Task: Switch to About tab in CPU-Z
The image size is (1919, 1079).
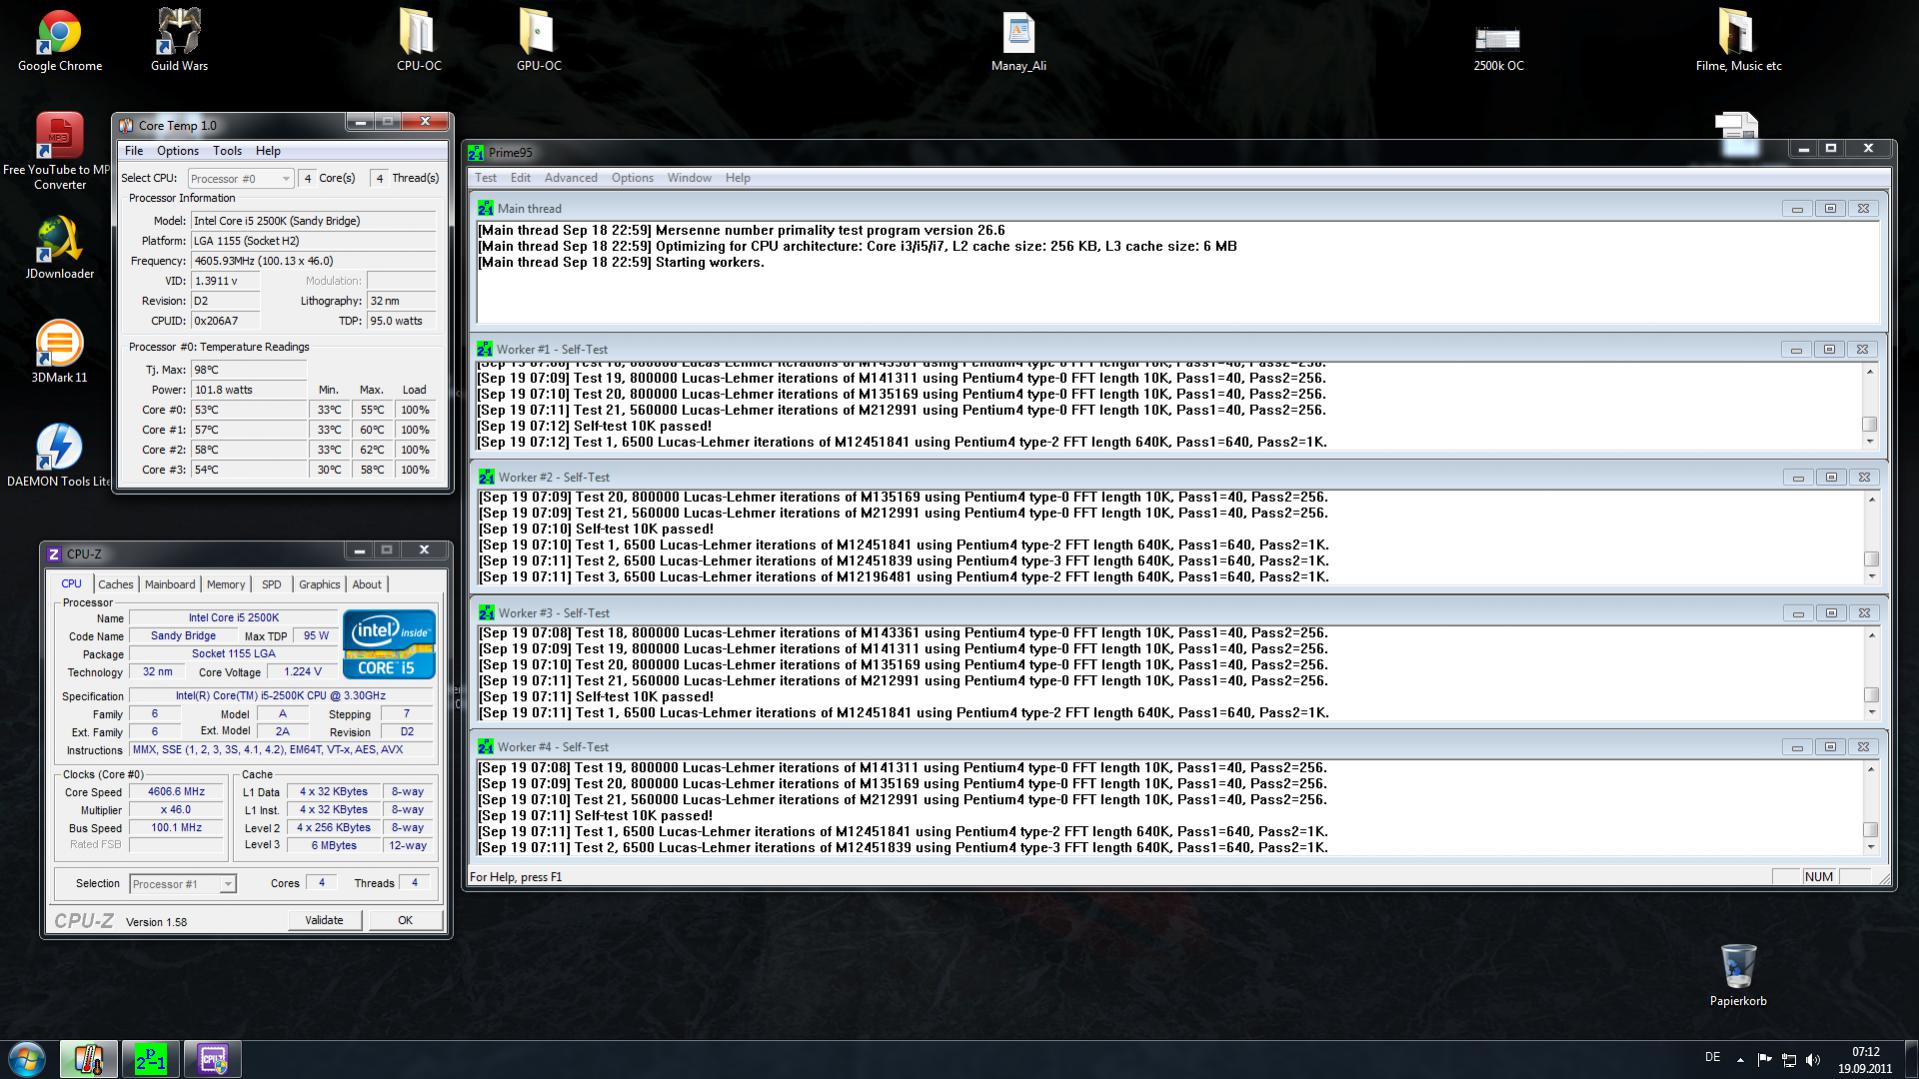Action: [367, 585]
